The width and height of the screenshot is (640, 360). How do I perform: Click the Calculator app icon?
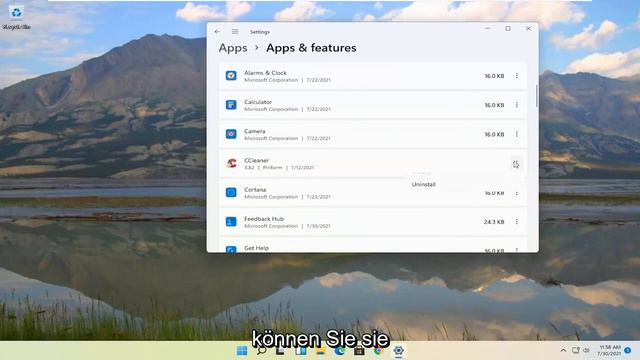pyautogui.click(x=231, y=105)
